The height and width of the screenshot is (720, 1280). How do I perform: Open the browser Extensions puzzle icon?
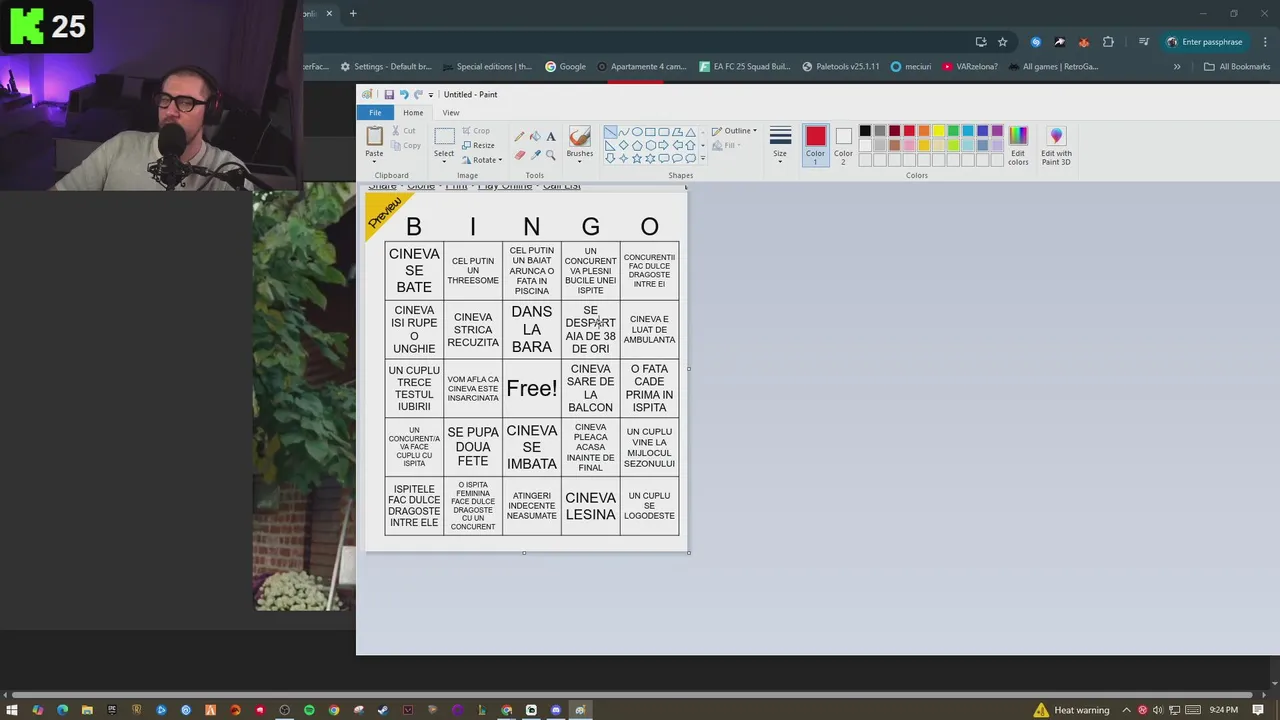[1108, 42]
